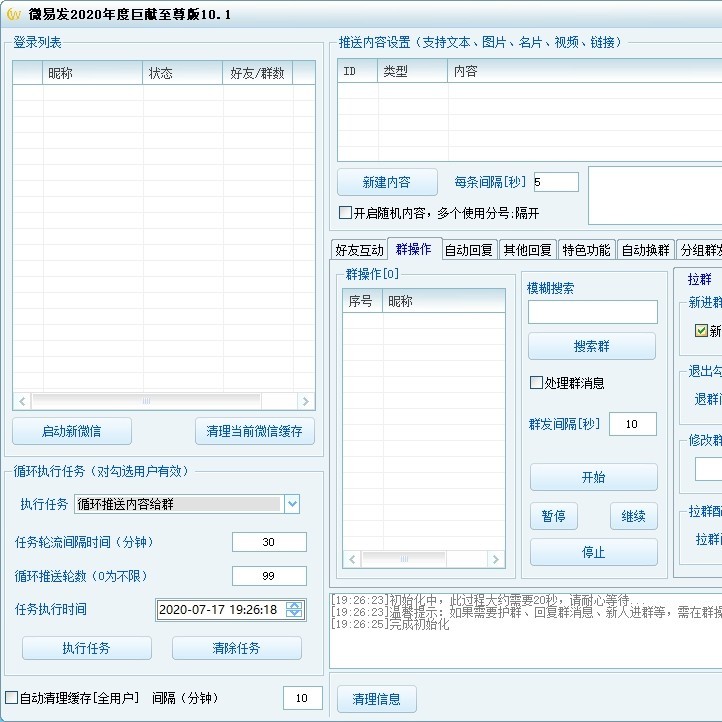Click the 类型 column header
The height and width of the screenshot is (722, 722).
click(x=413, y=71)
